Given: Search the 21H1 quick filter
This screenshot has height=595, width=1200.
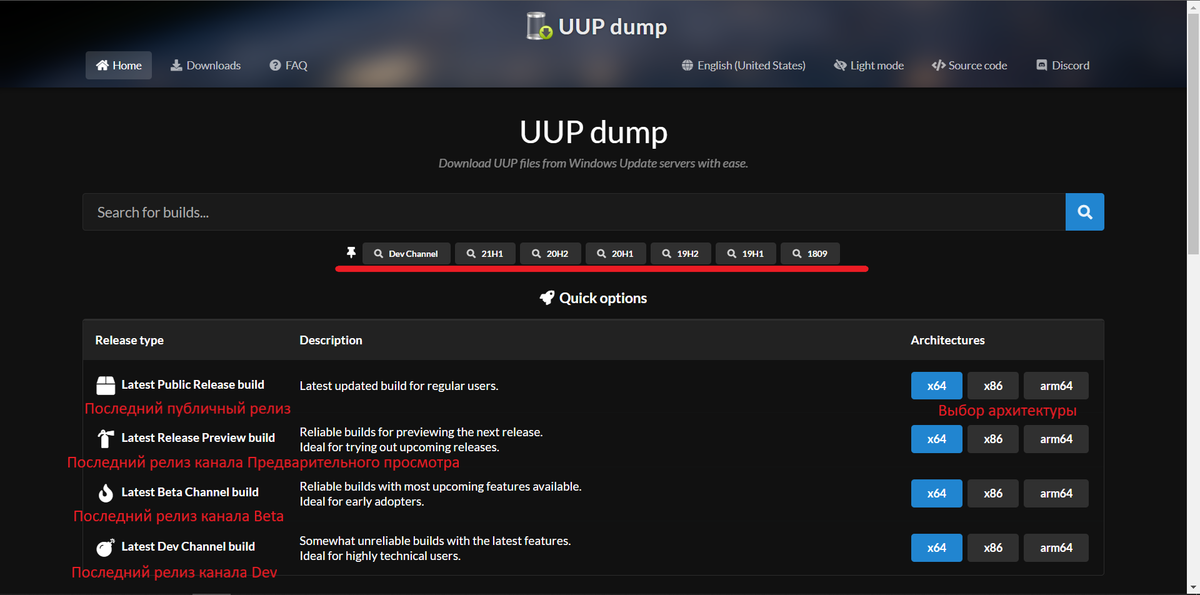Looking at the screenshot, I should 485,254.
